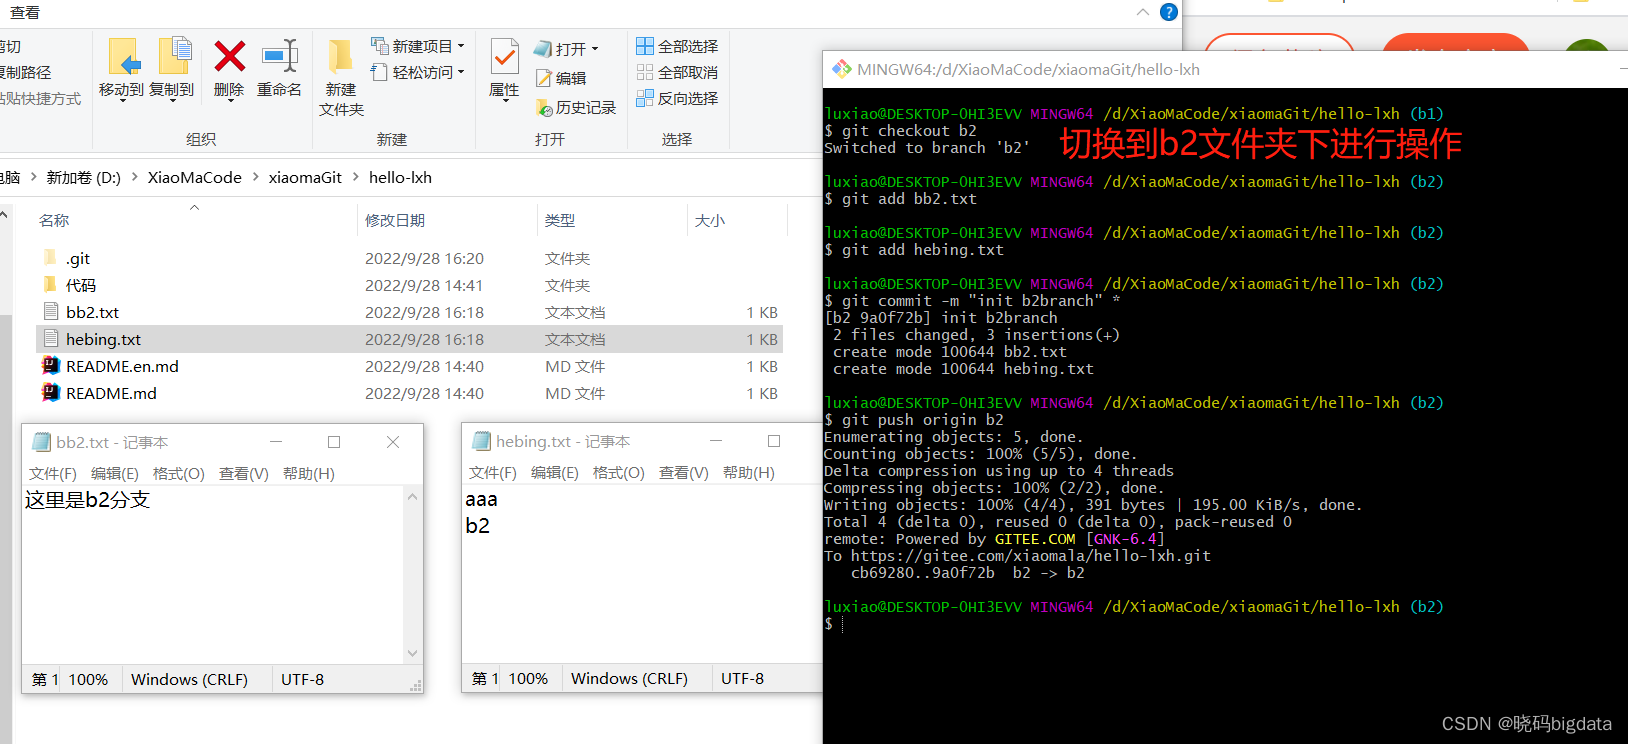The height and width of the screenshot is (744, 1628).
Task: Create a new folder with 新建文件夹
Action: coord(341,77)
